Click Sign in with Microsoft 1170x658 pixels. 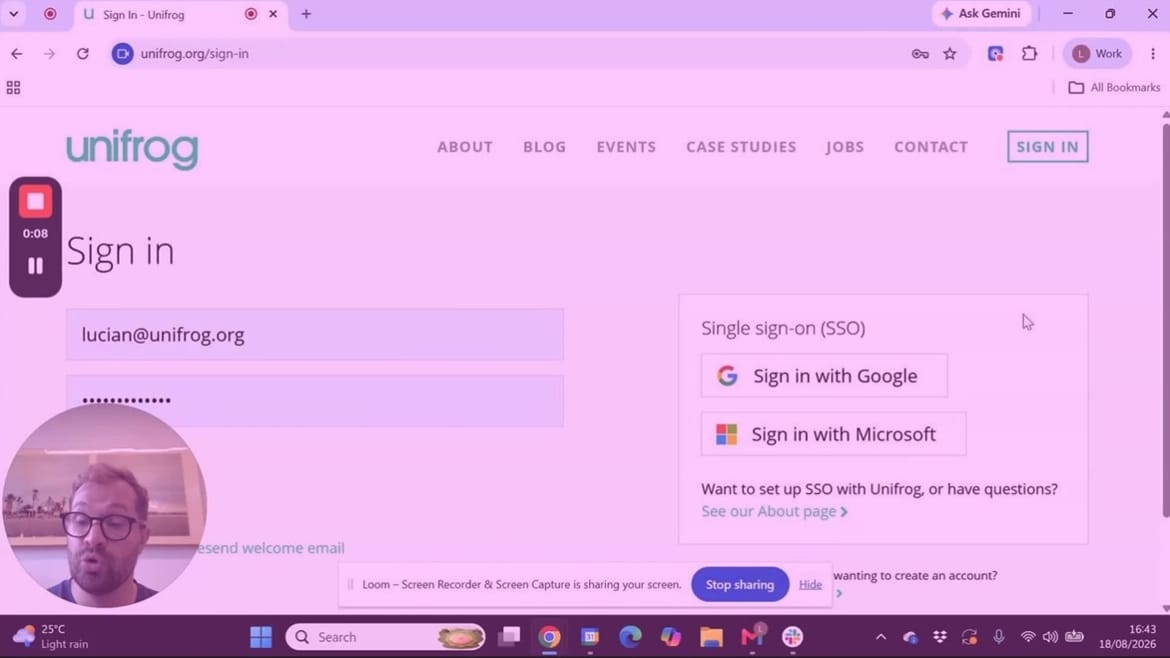click(x=833, y=434)
